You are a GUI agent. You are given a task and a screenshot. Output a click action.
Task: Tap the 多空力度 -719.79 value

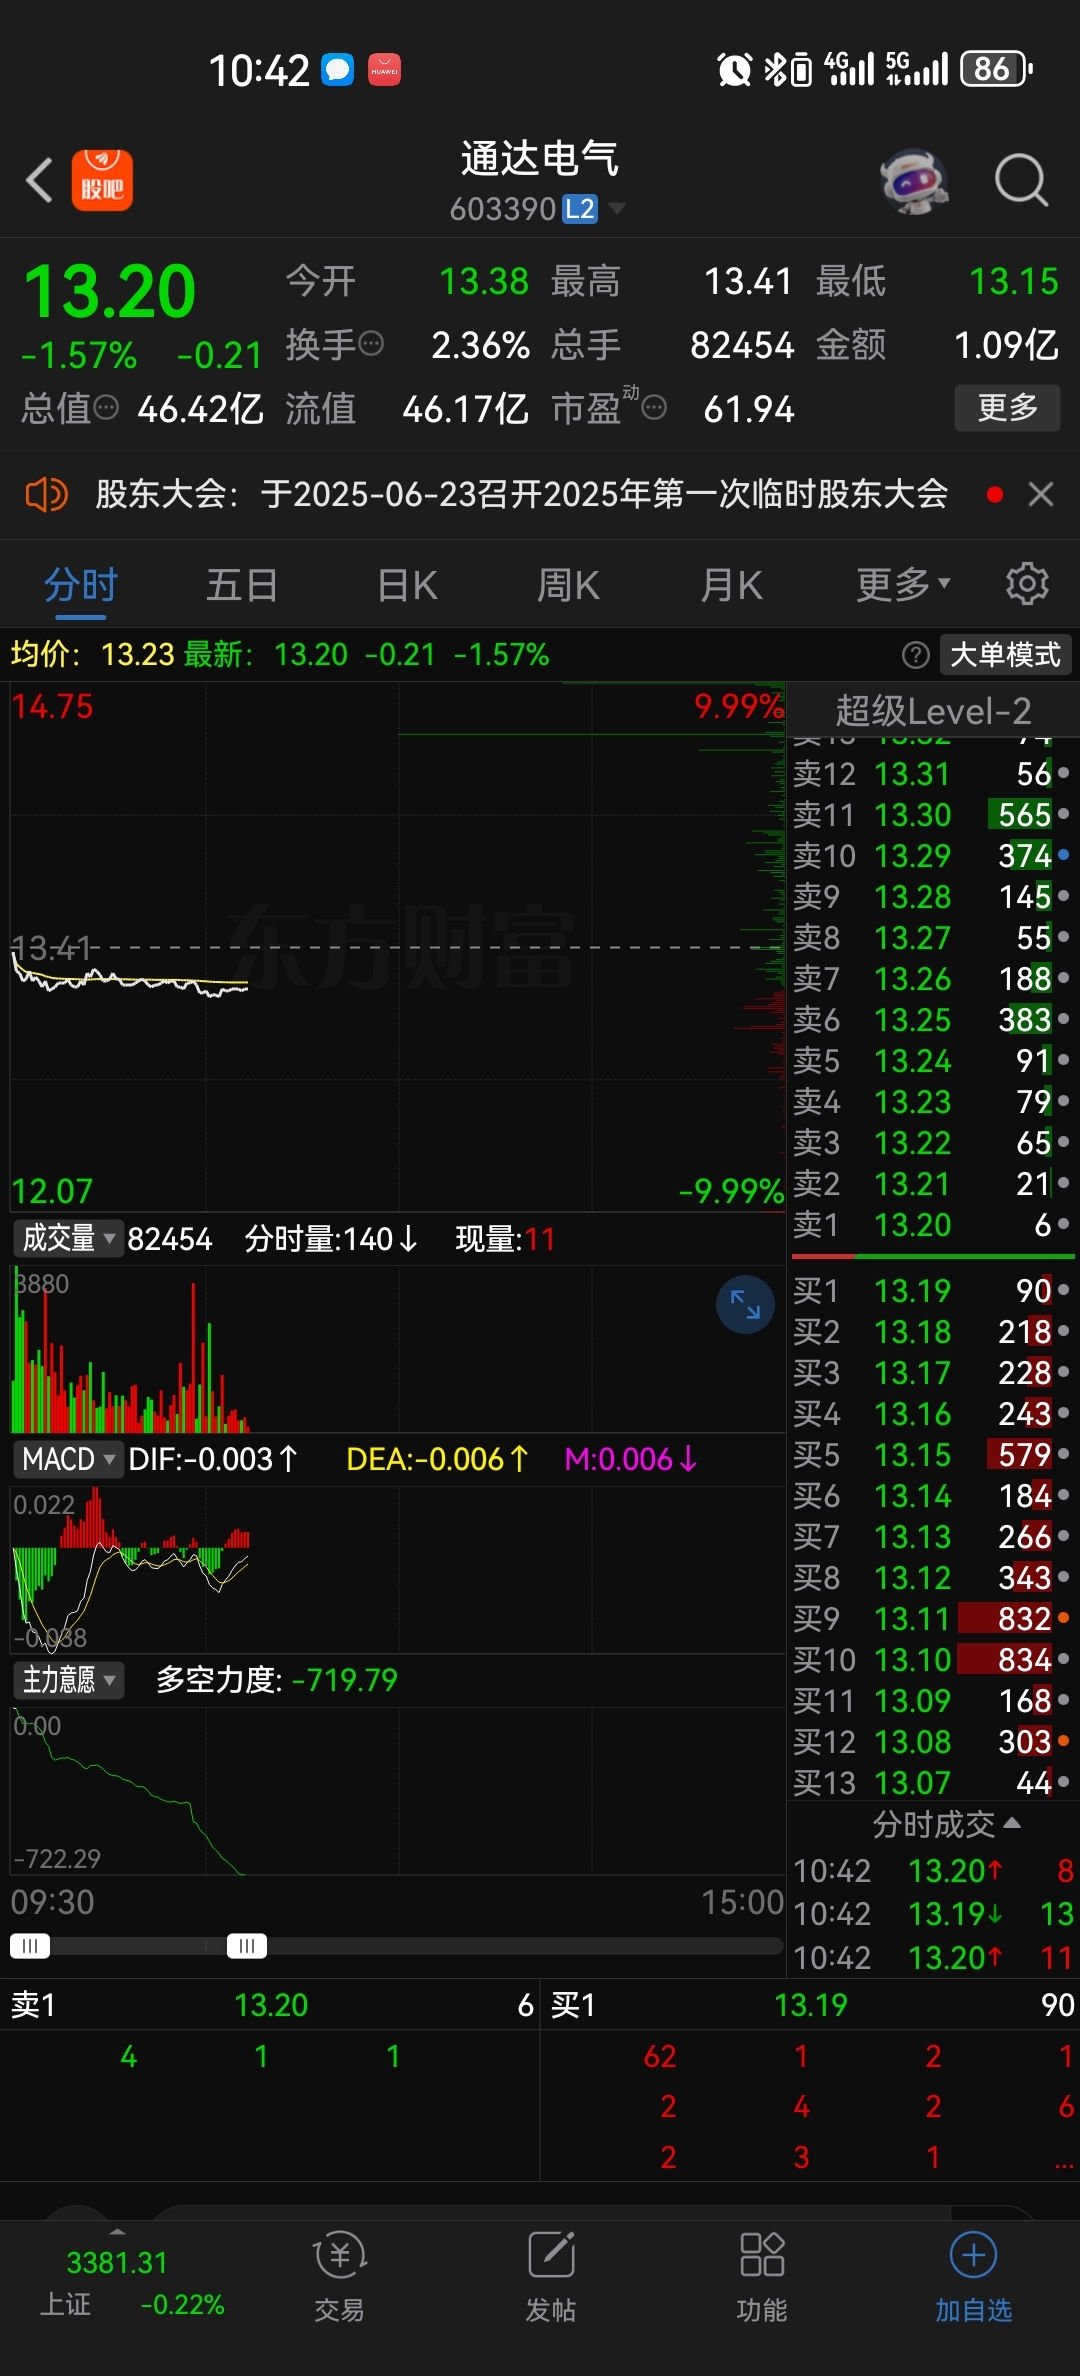click(x=344, y=1680)
